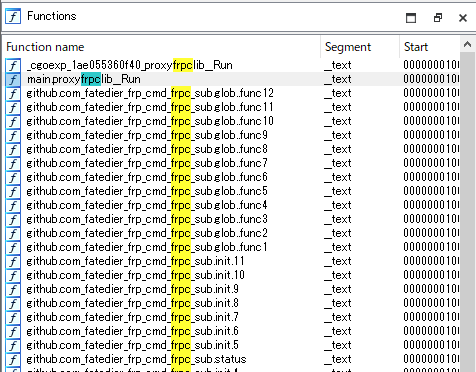Image resolution: width=476 pixels, height=372 pixels.
Task: Click function icon for sub.init.6 row
Action: click(x=13, y=331)
